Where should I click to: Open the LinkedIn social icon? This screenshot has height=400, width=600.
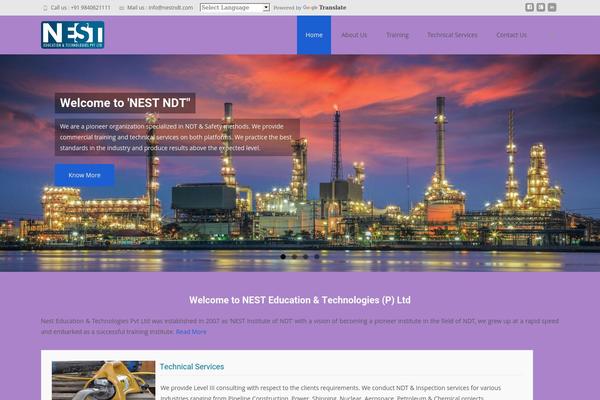(552, 7)
